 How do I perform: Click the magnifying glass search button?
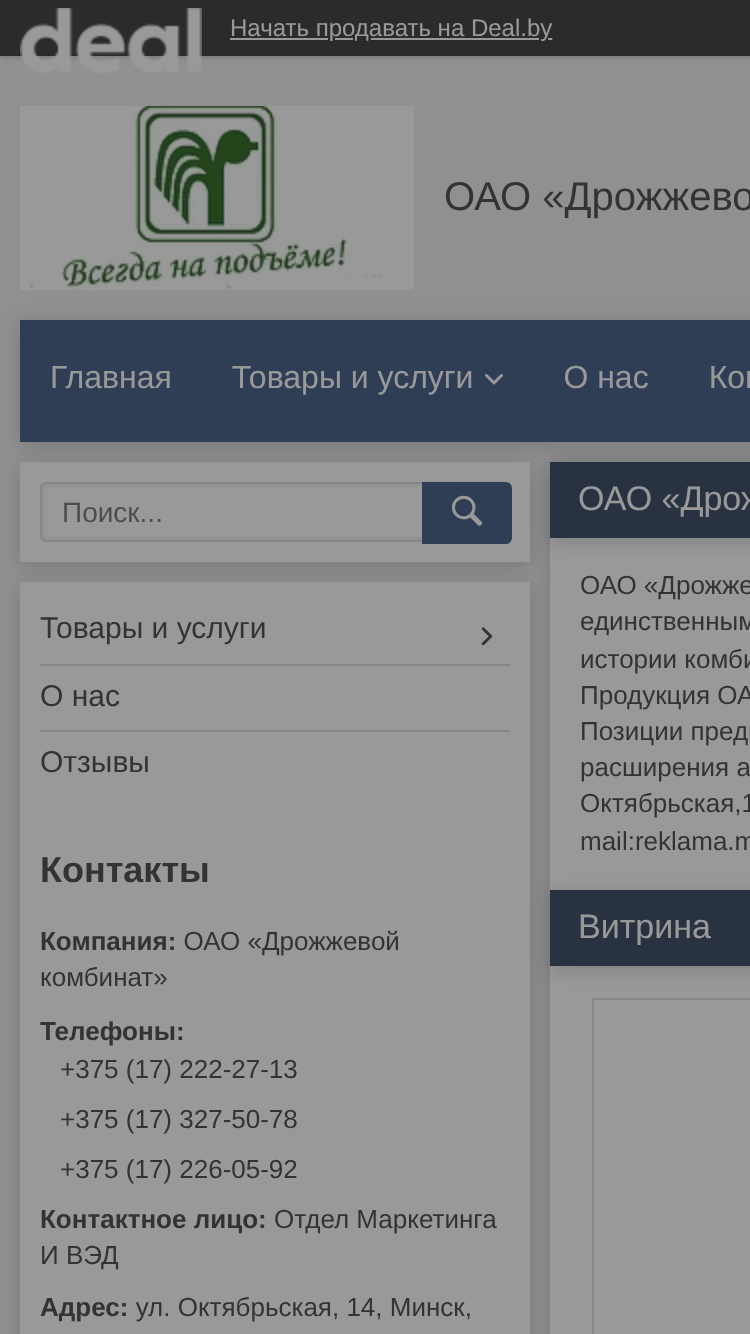[467, 512]
